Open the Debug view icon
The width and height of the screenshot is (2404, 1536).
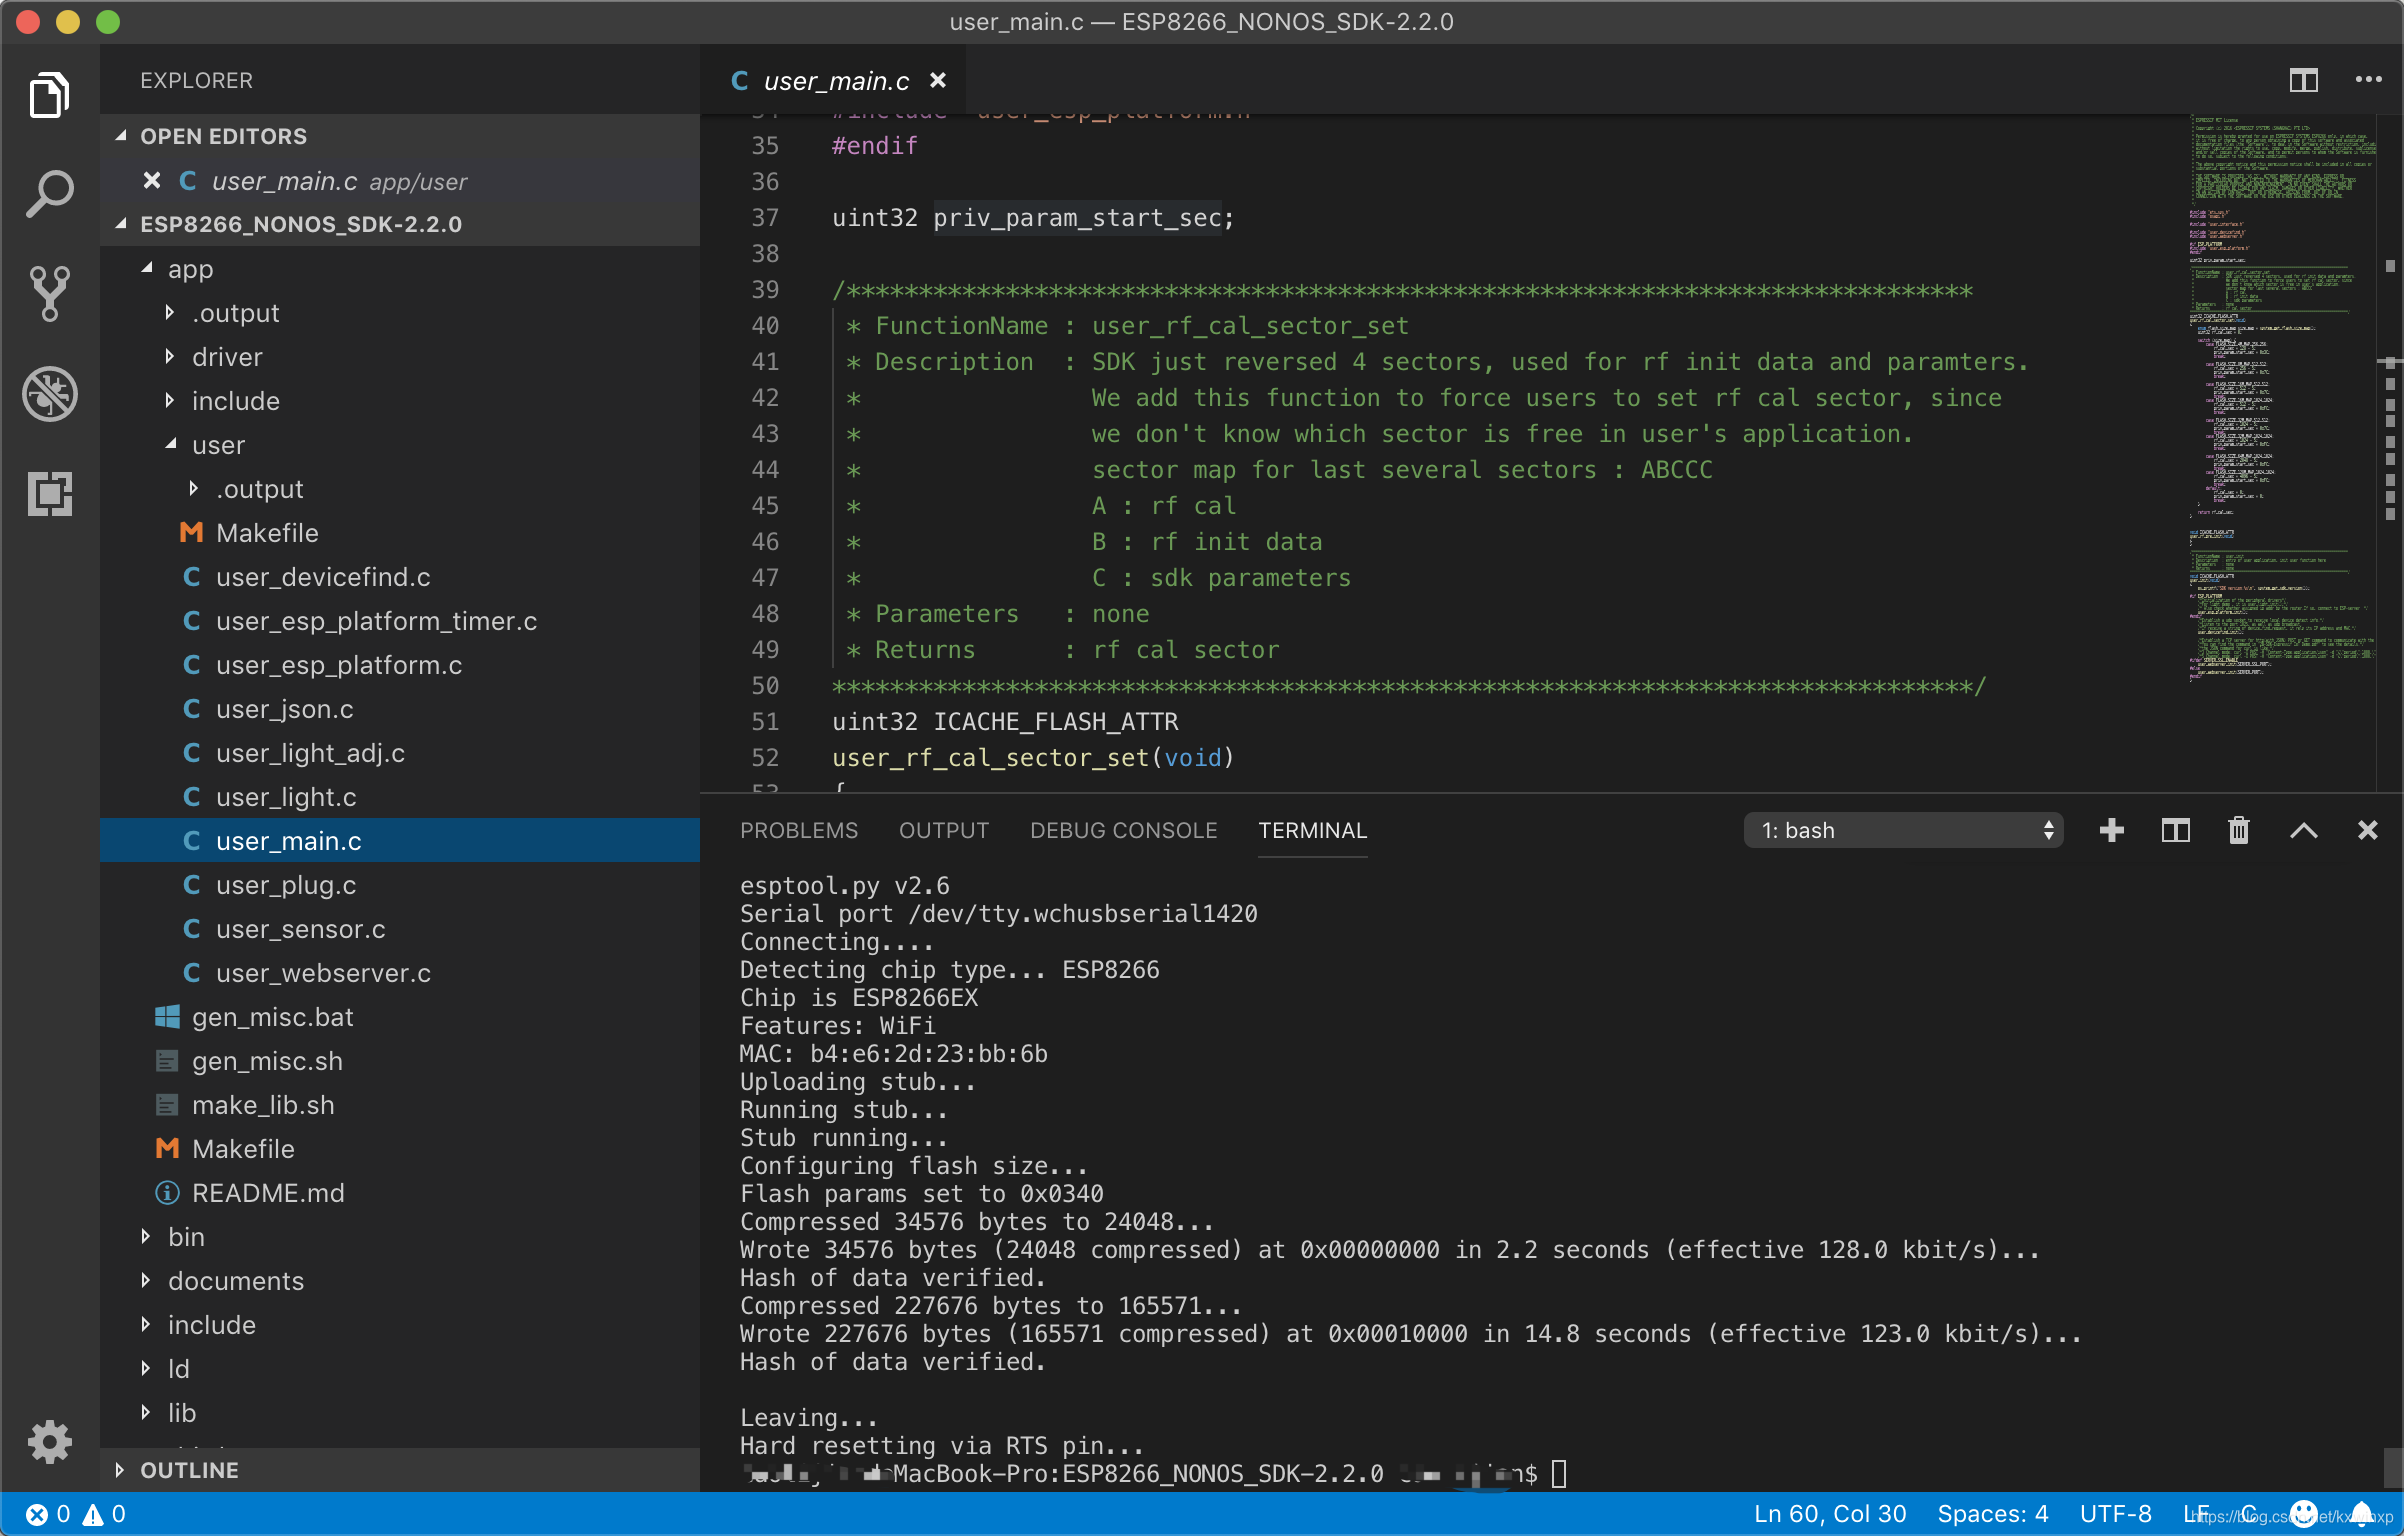pyautogui.click(x=49, y=394)
